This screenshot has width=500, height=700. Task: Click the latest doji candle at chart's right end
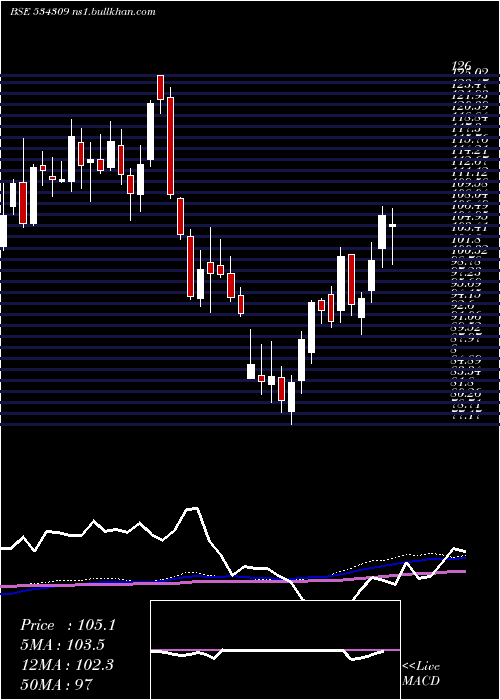(392, 236)
